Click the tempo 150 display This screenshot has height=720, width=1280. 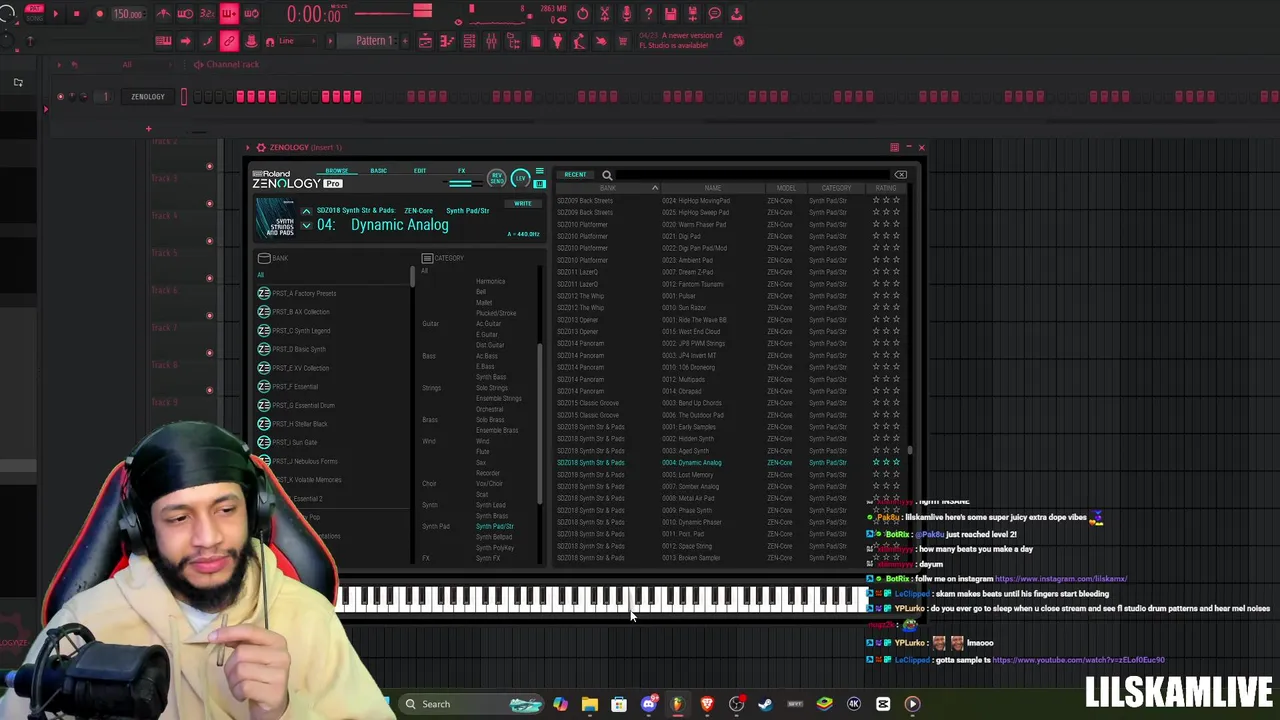[128, 14]
